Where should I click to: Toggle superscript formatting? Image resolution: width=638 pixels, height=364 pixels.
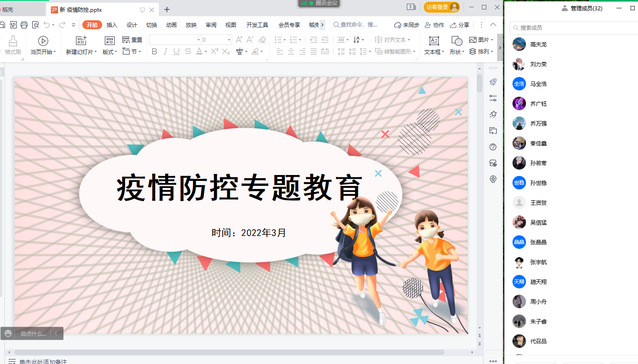214,52
